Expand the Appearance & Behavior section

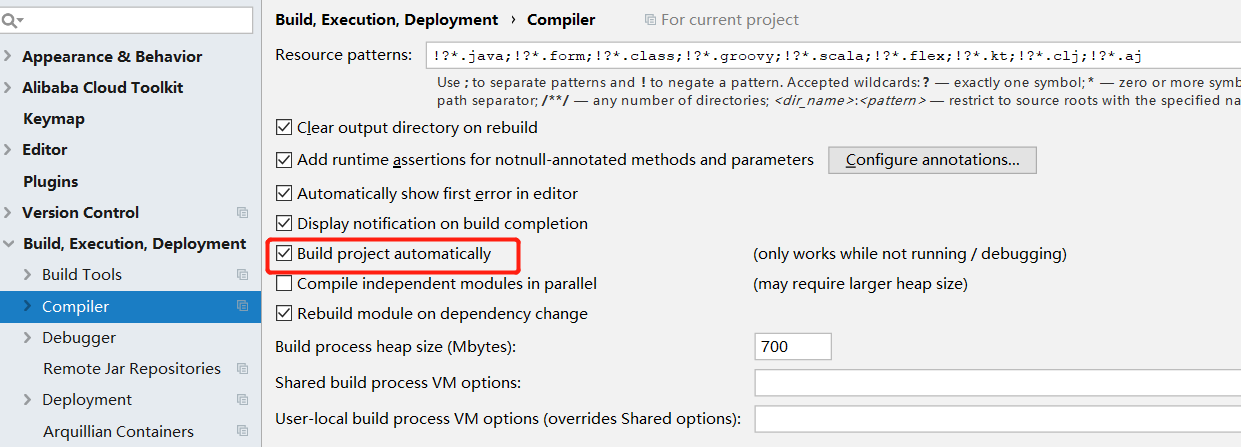pyautogui.click(x=9, y=57)
